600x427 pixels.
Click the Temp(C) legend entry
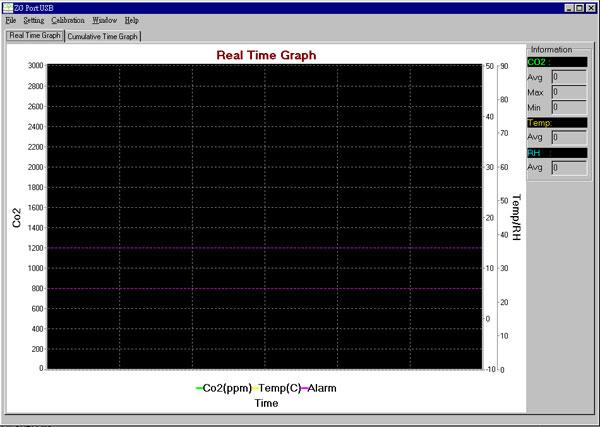[283, 388]
